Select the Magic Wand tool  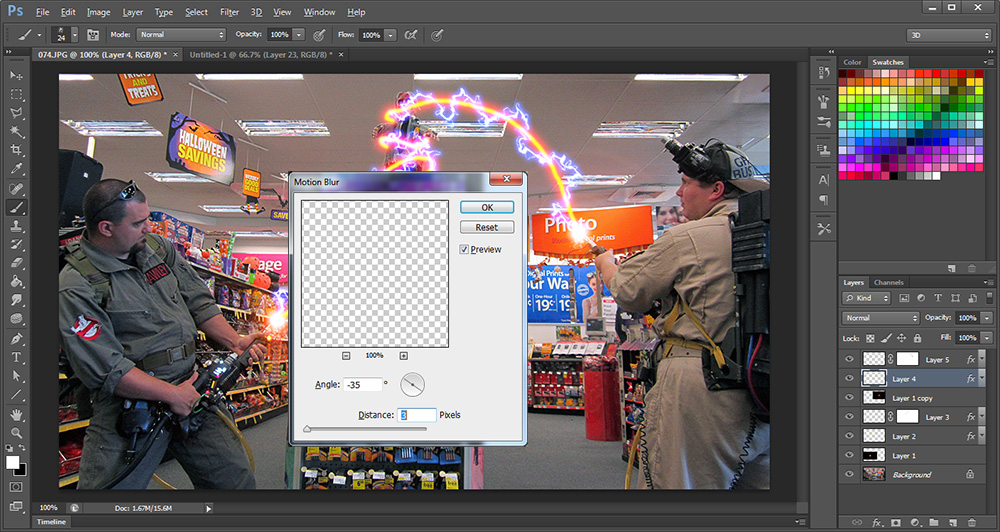[x=17, y=131]
